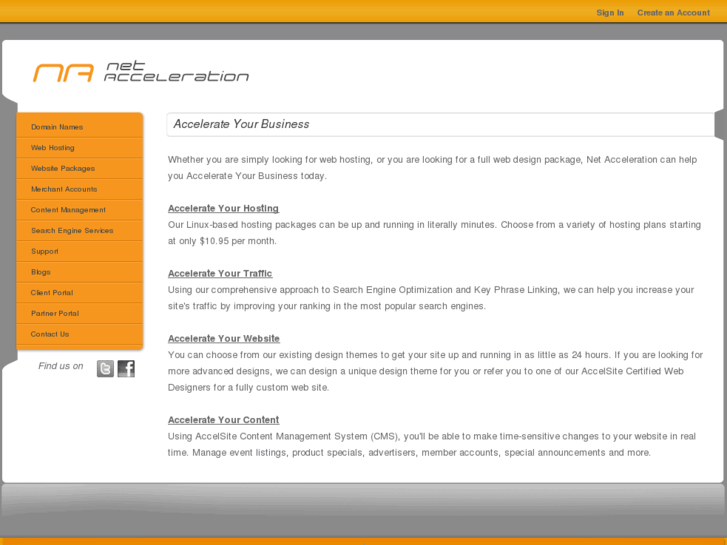Open the Twitter icon link
Viewport: 727px width, 545px height.
(x=105, y=369)
